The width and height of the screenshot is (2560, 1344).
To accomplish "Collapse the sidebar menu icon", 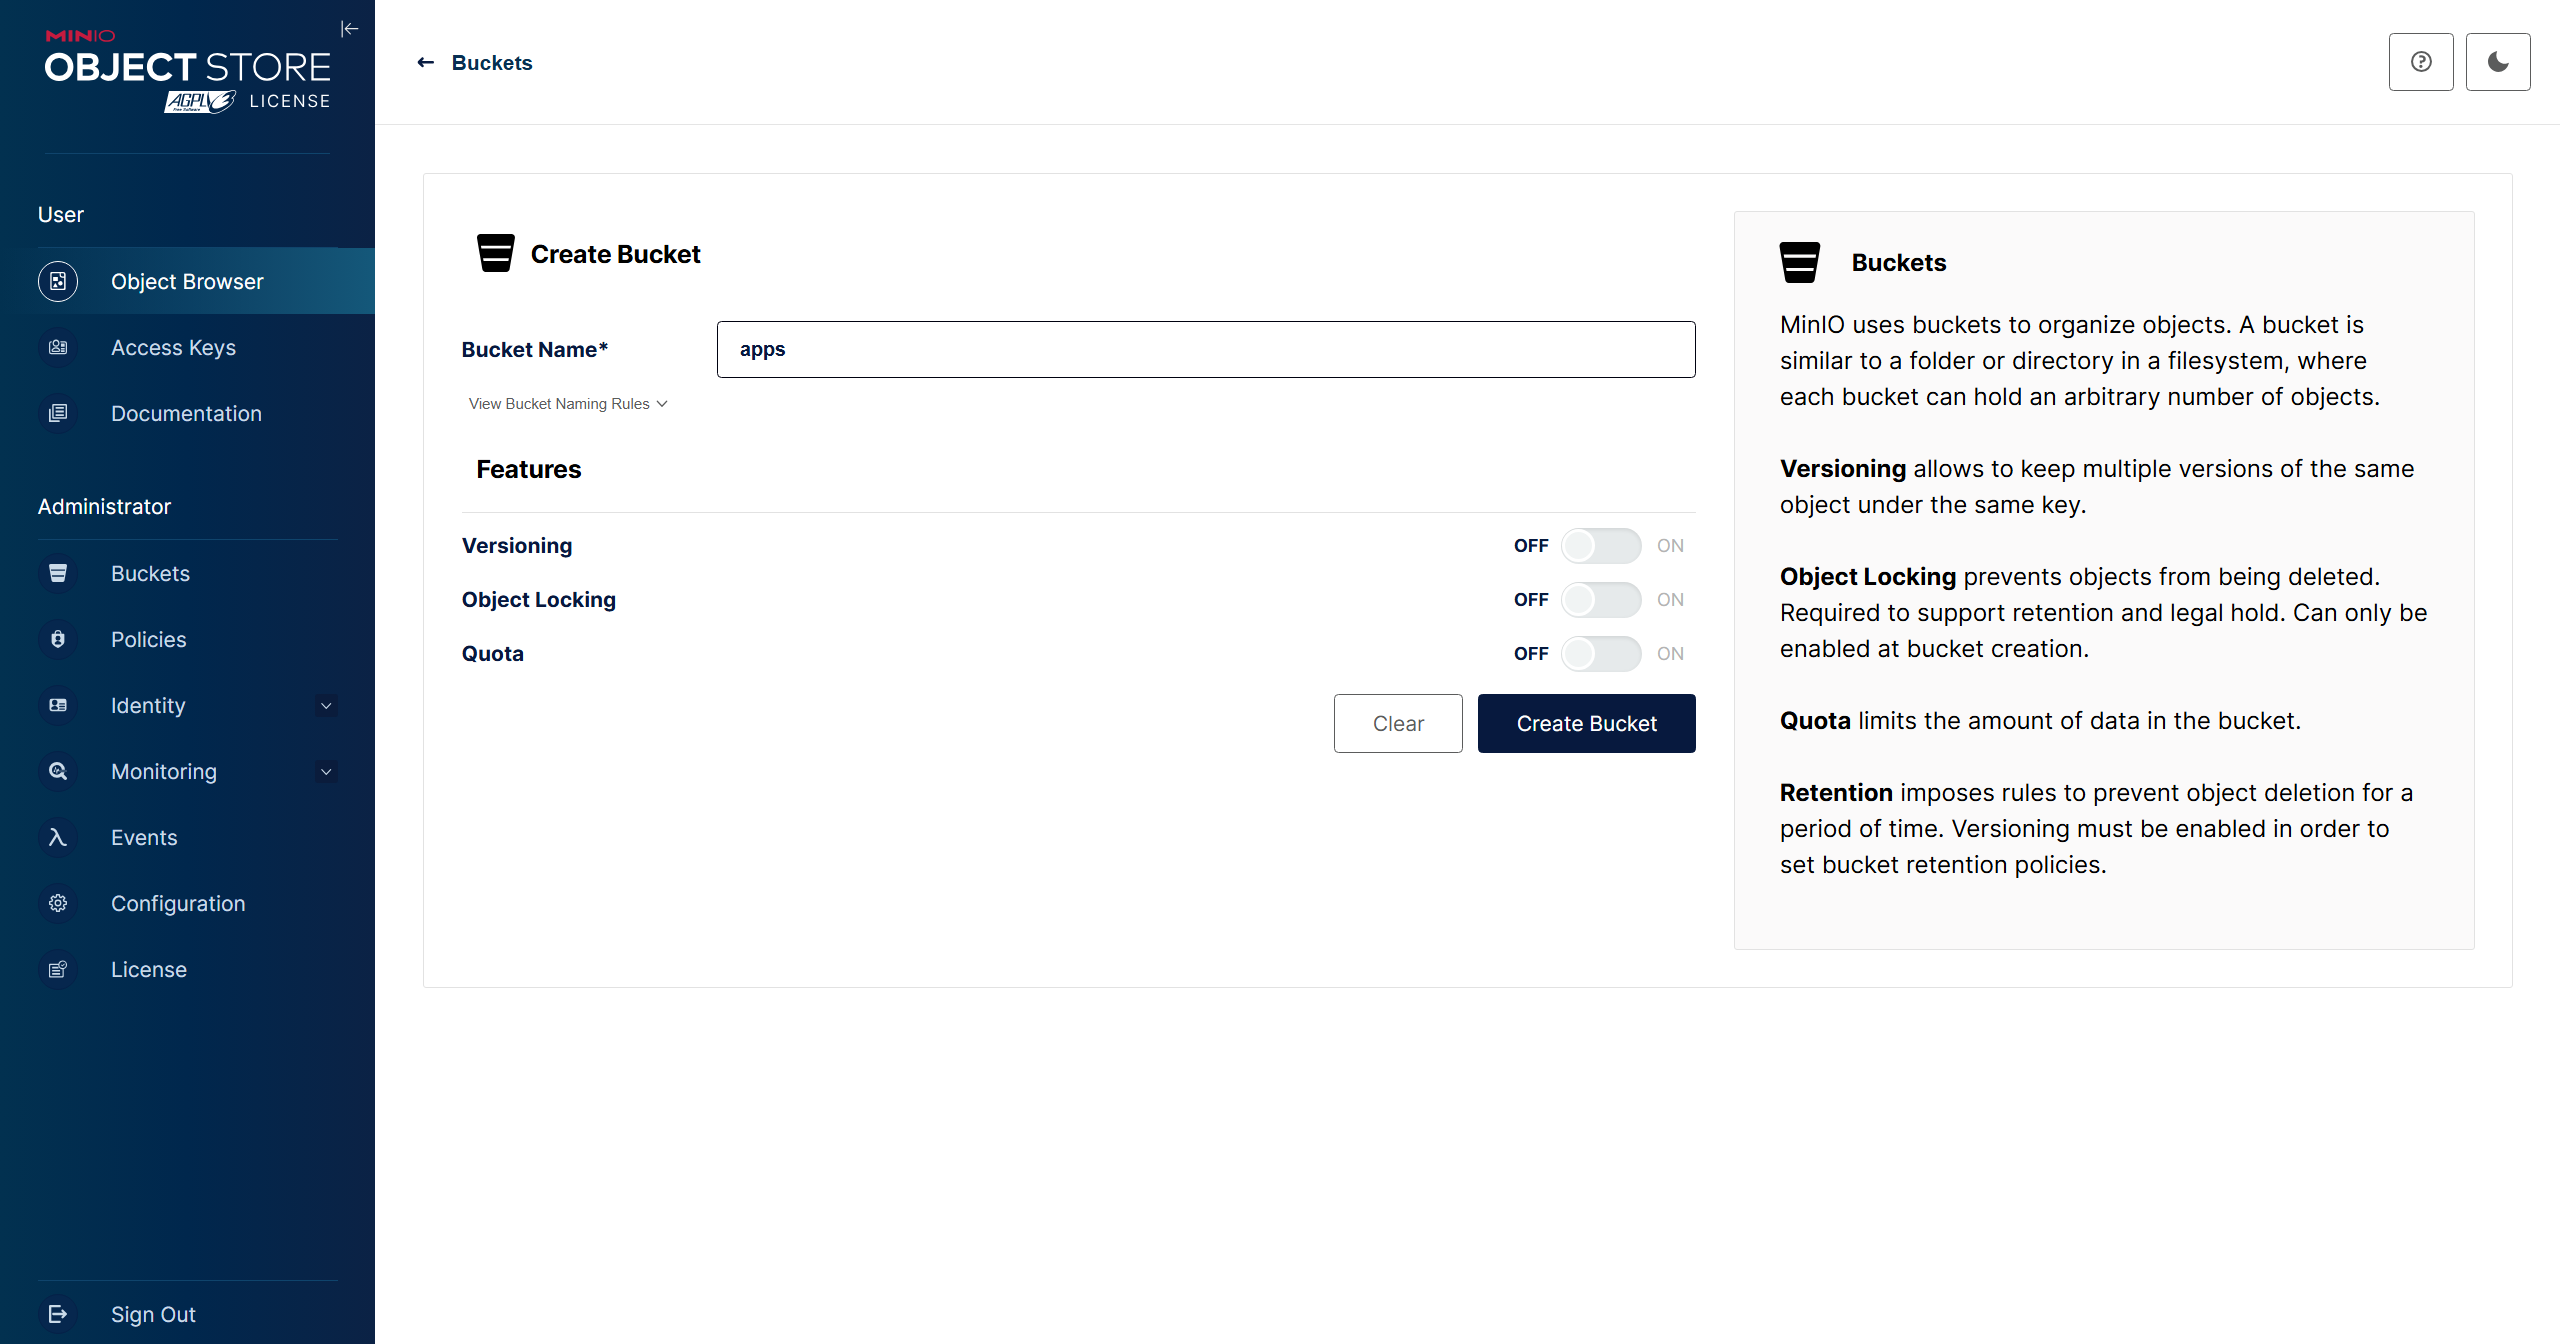I will [349, 29].
